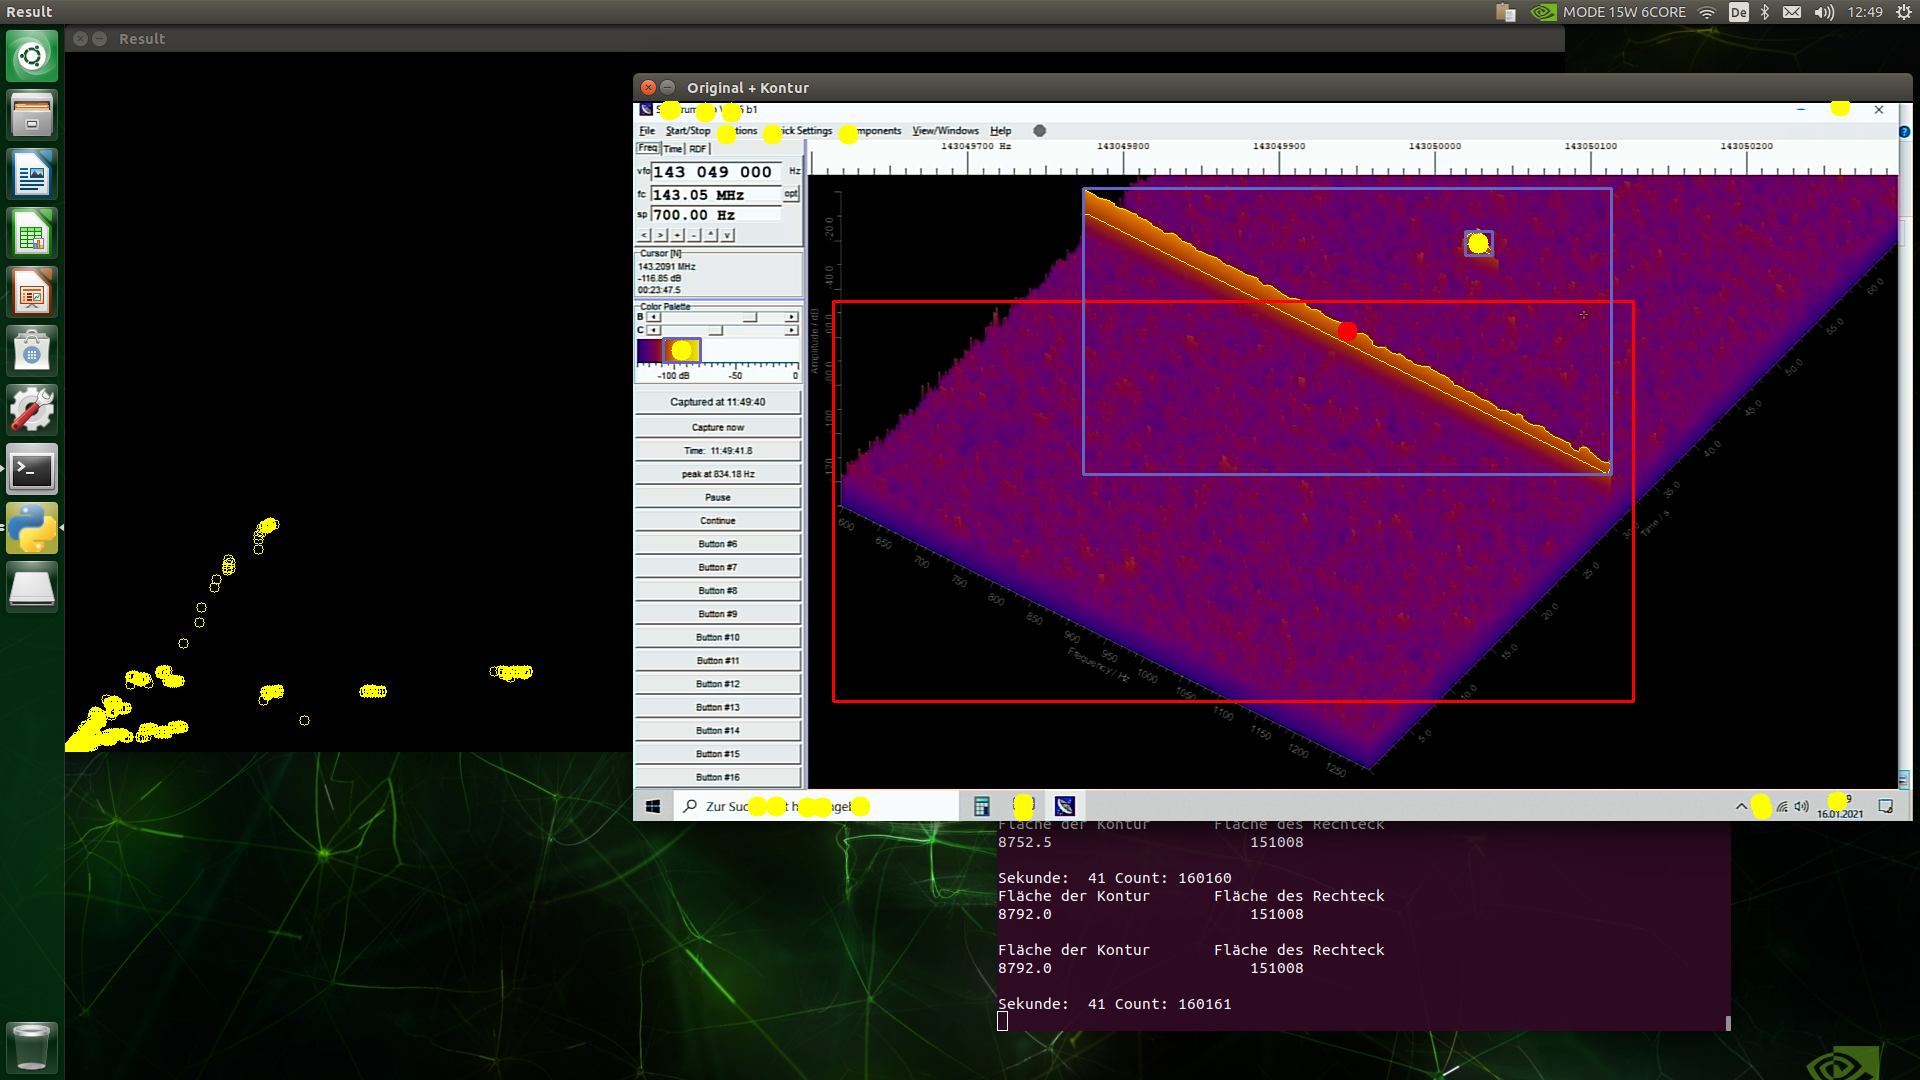Click the Windows taskbar date 16.01.2021
This screenshot has height=1080, width=1920.
click(x=1840, y=814)
